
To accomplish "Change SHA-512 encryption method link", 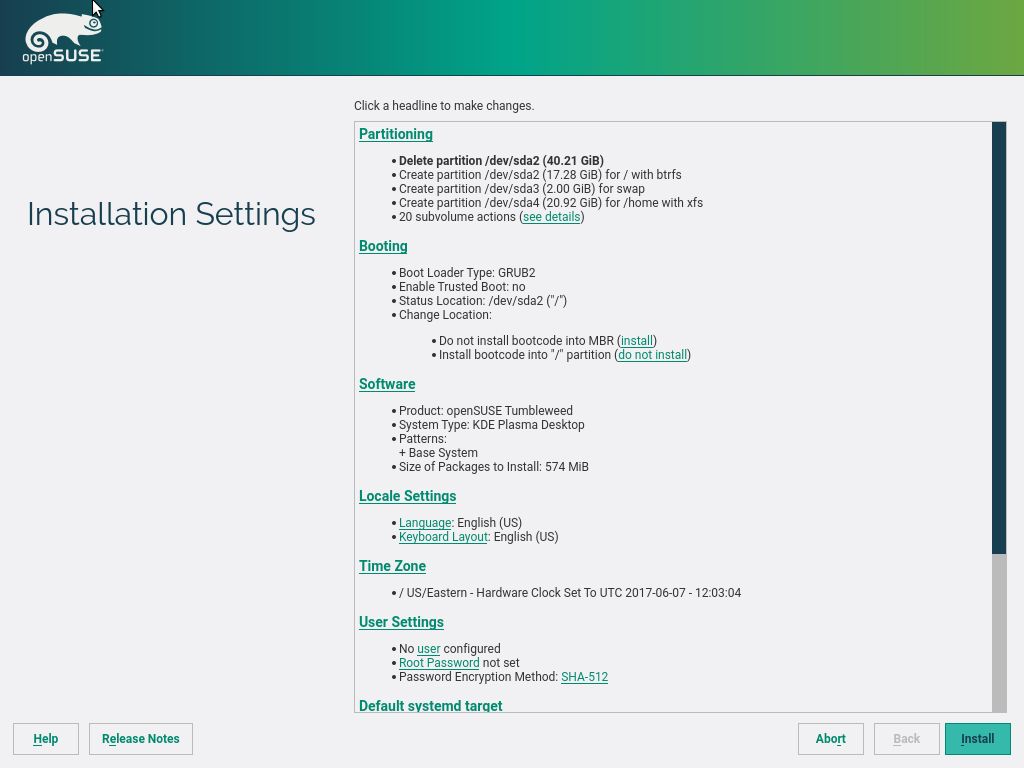I will pyautogui.click(x=584, y=677).
